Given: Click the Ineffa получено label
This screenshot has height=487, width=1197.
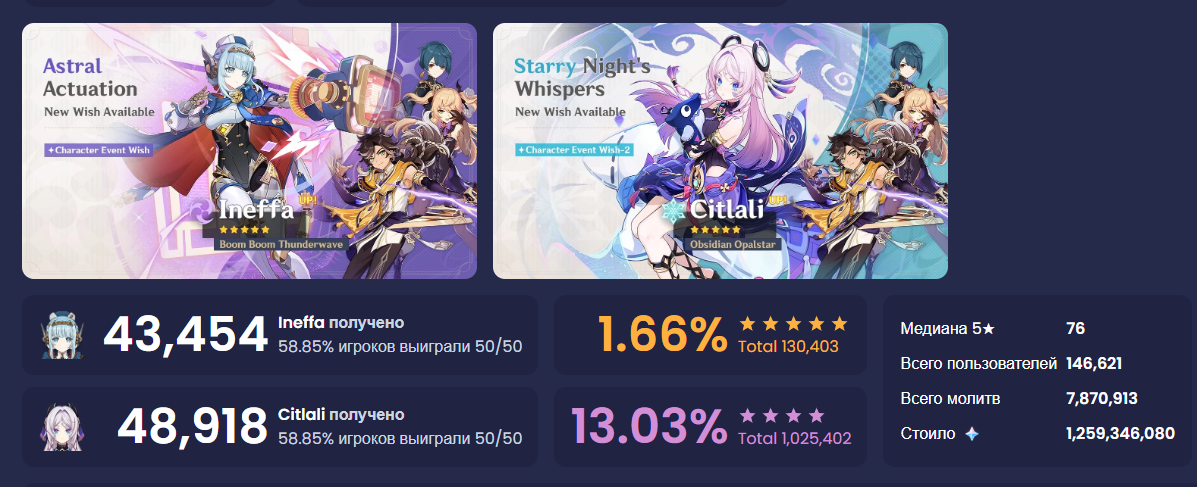Looking at the screenshot, I should [341, 323].
